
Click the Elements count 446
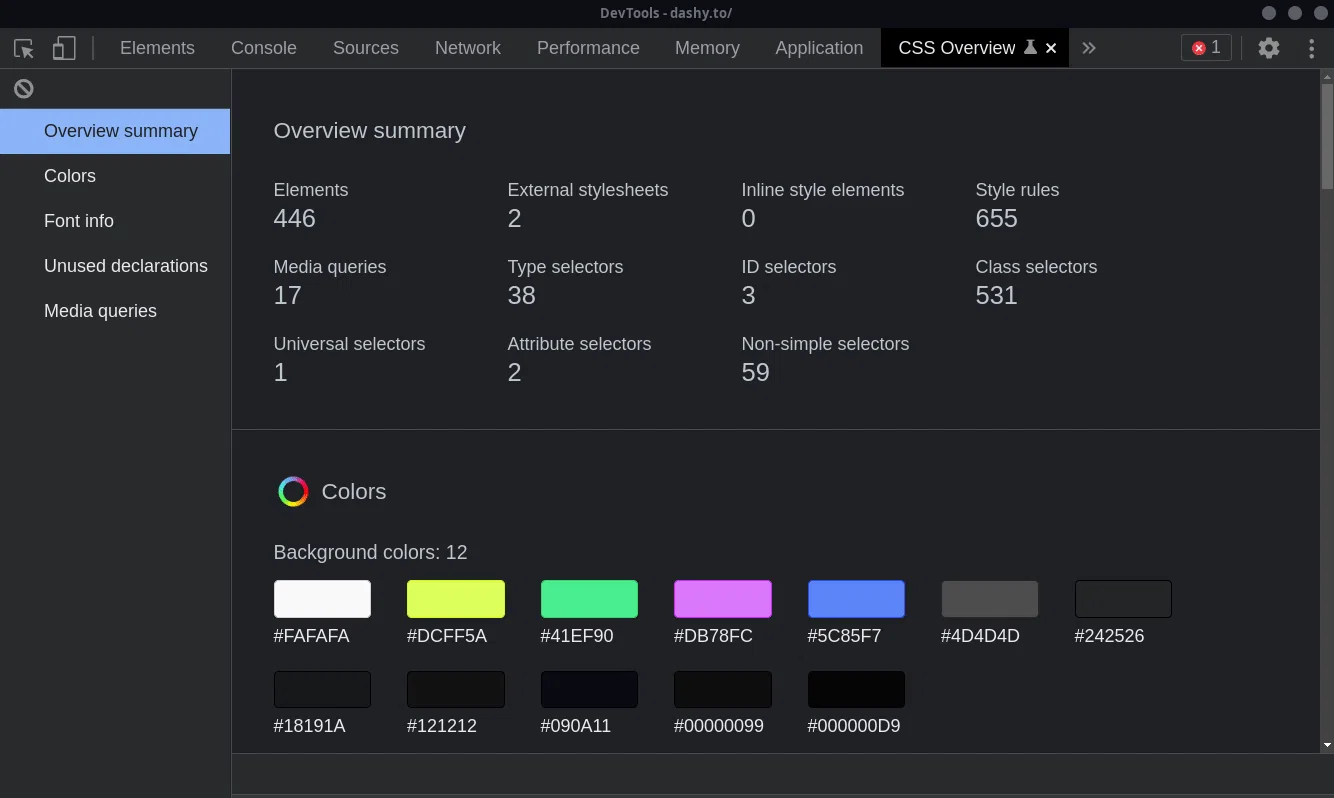[294, 219]
